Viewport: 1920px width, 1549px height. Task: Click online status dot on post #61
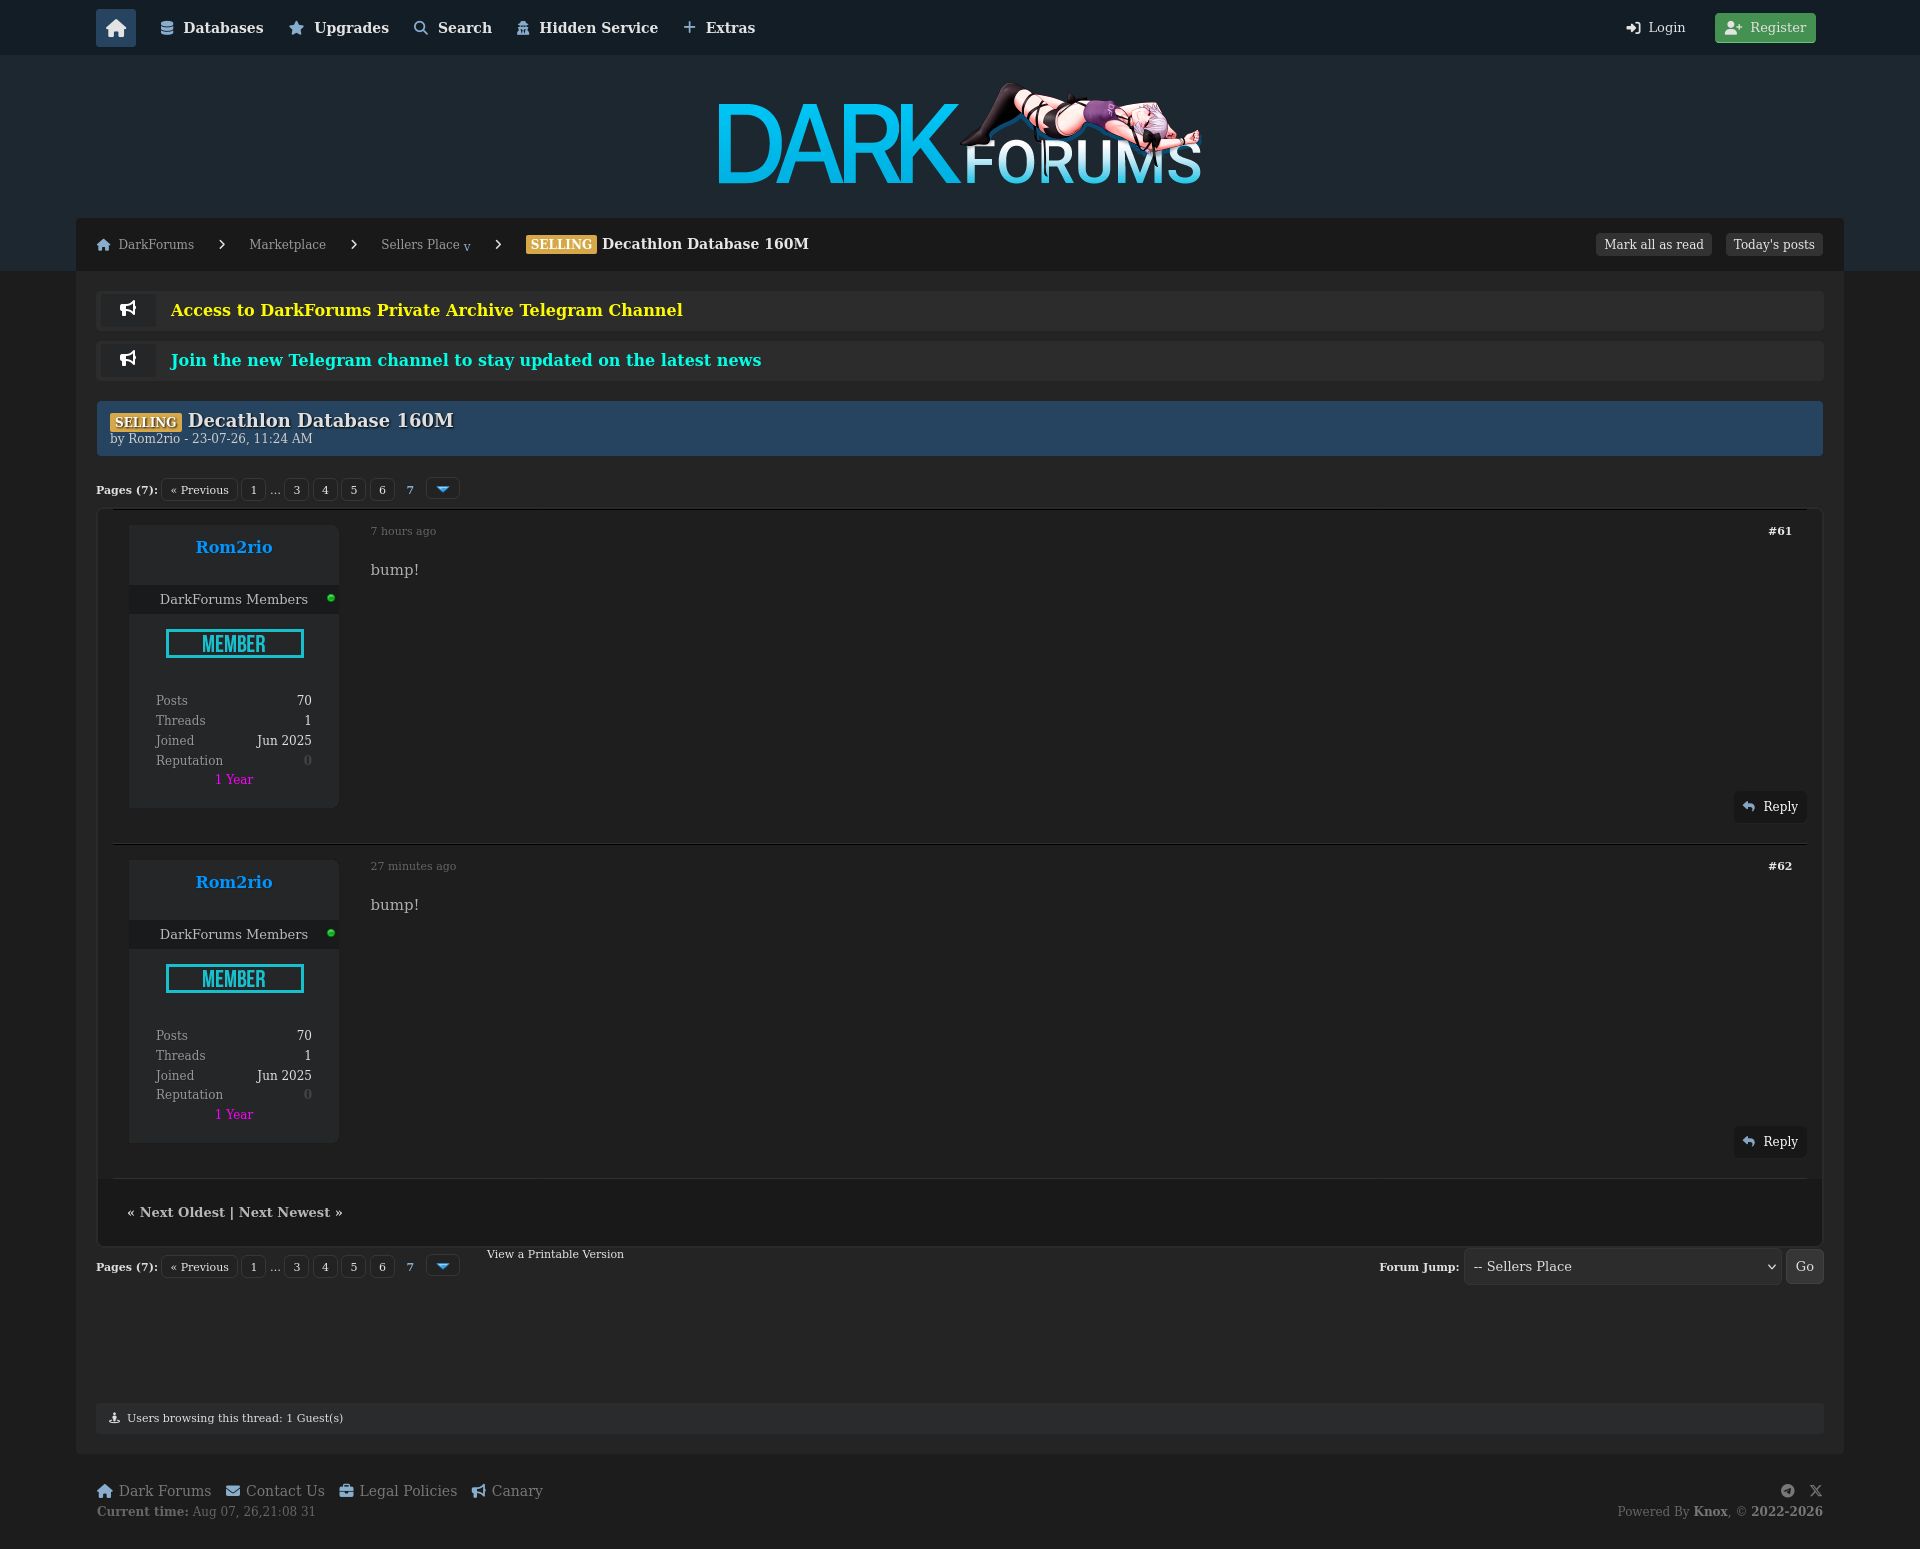pyautogui.click(x=331, y=598)
